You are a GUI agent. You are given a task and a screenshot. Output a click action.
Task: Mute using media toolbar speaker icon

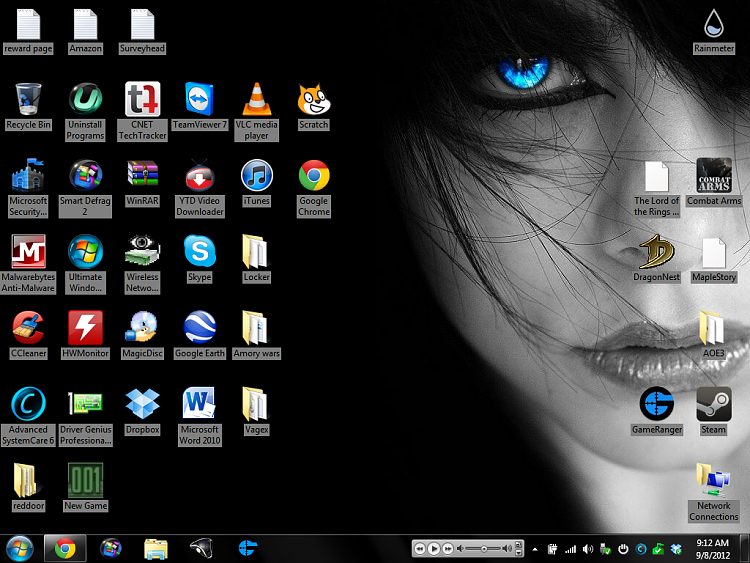point(460,549)
